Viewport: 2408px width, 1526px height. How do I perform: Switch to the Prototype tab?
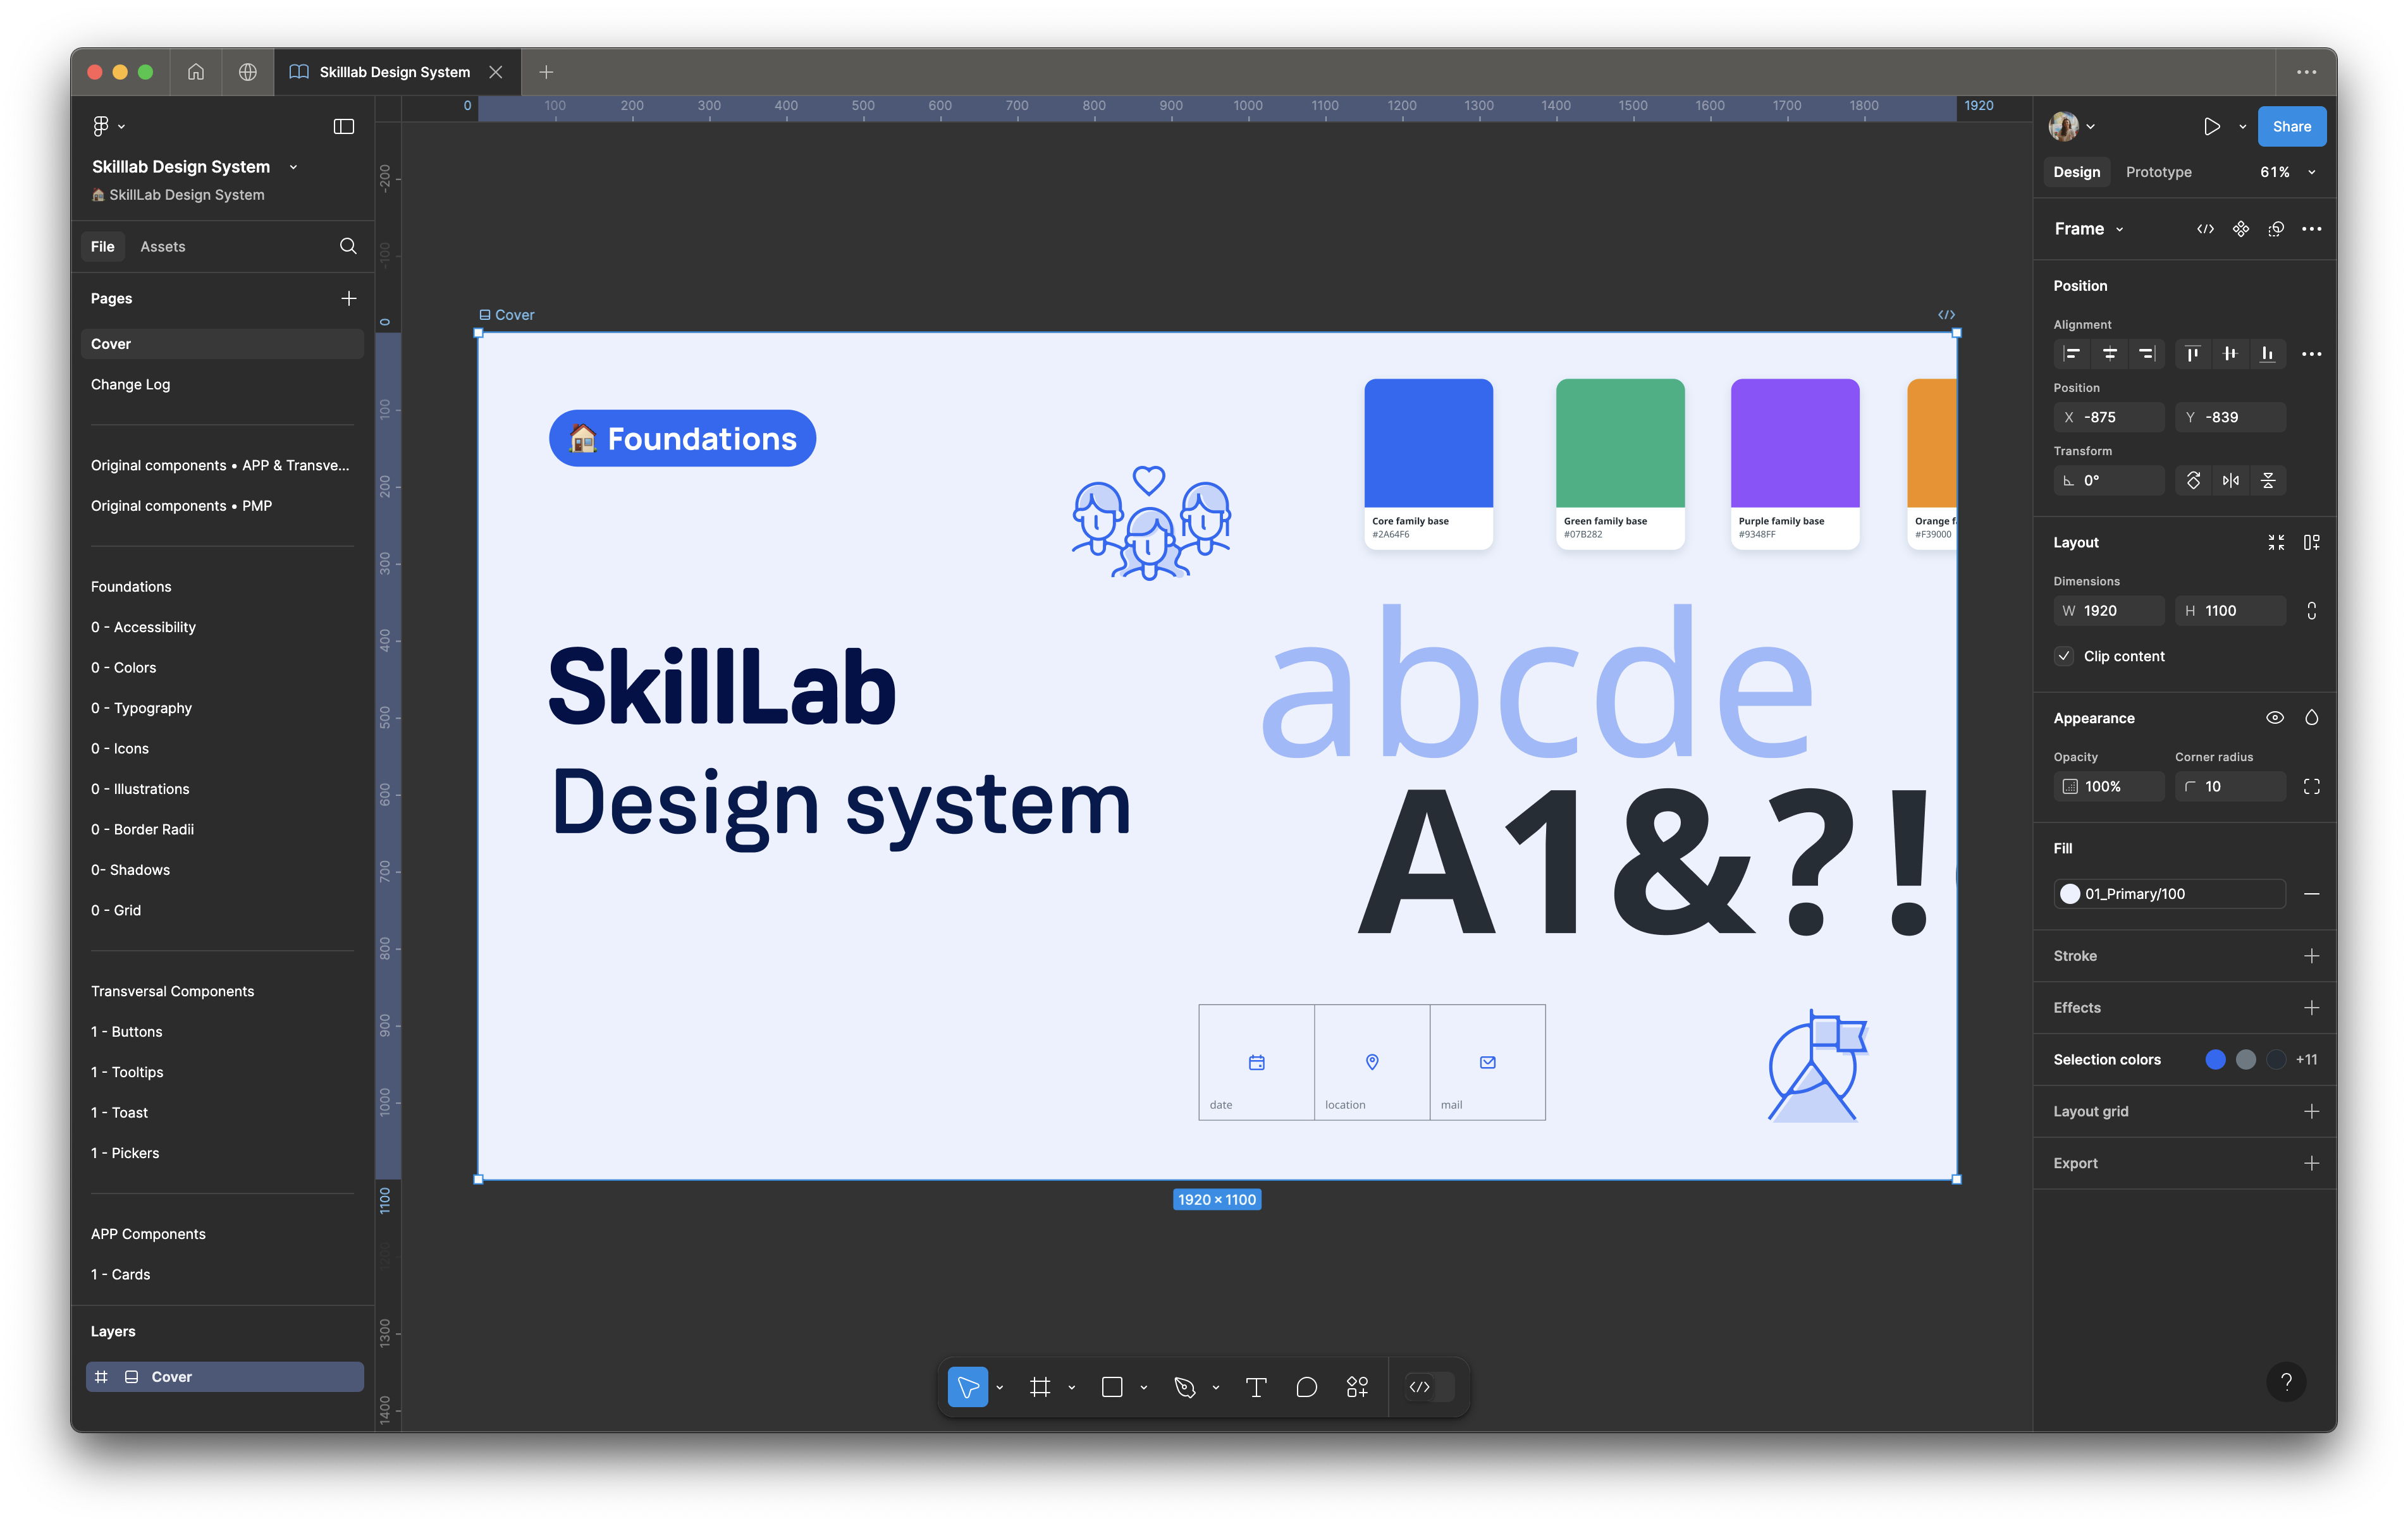click(2158, 172)
